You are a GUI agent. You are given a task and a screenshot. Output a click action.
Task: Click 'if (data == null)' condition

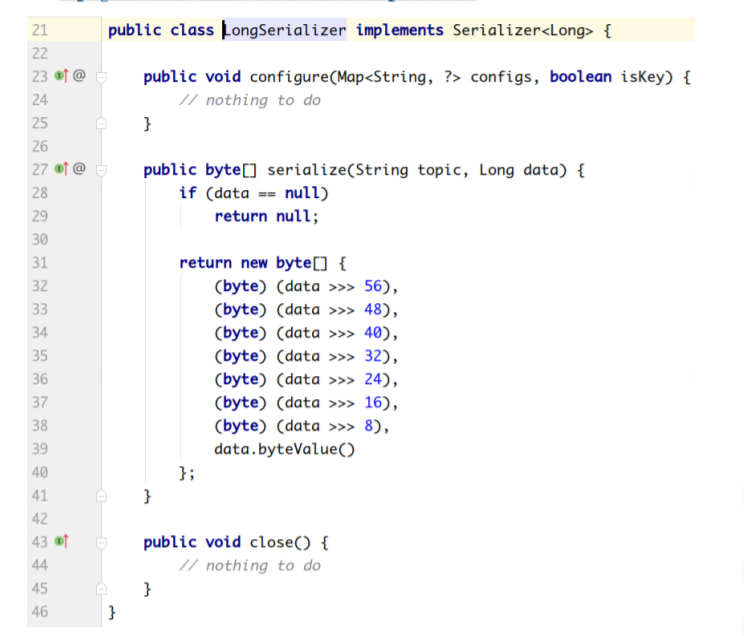tap(253, 193)
